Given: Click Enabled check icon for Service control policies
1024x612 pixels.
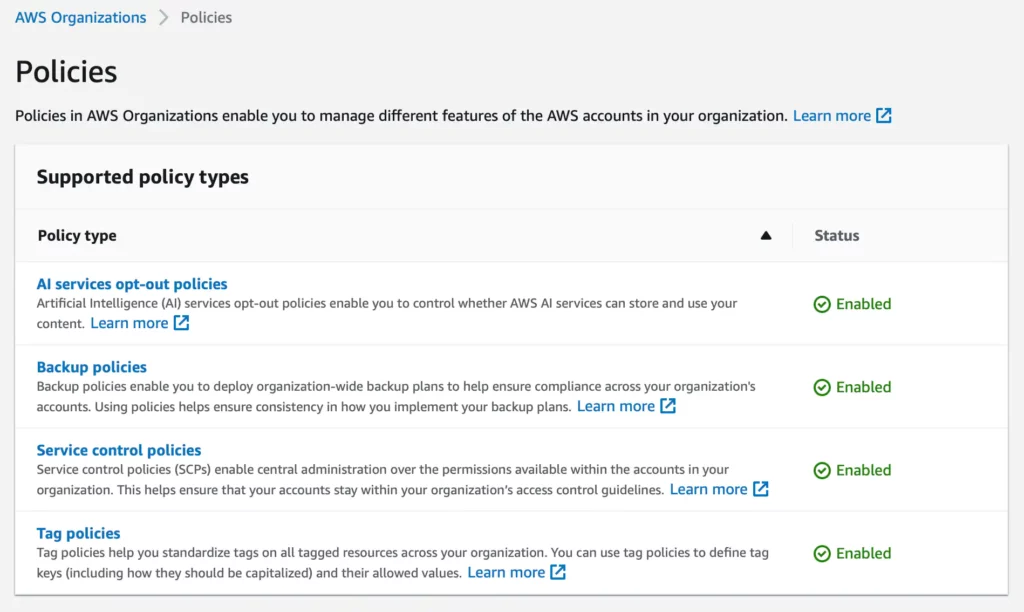Looking at the screenshot, I should point(822,470).
